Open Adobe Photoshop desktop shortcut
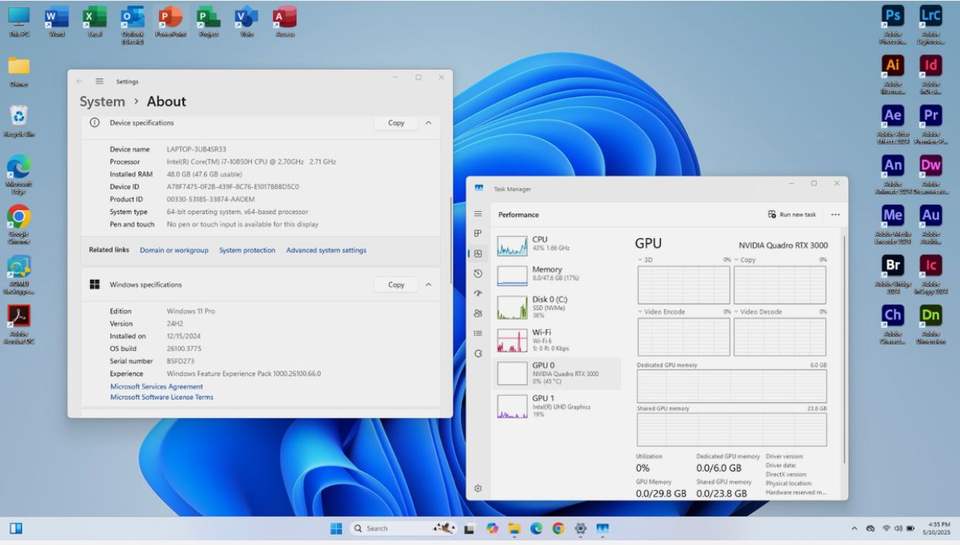This screenshot has width=960, height=545. tap(893, 17)
